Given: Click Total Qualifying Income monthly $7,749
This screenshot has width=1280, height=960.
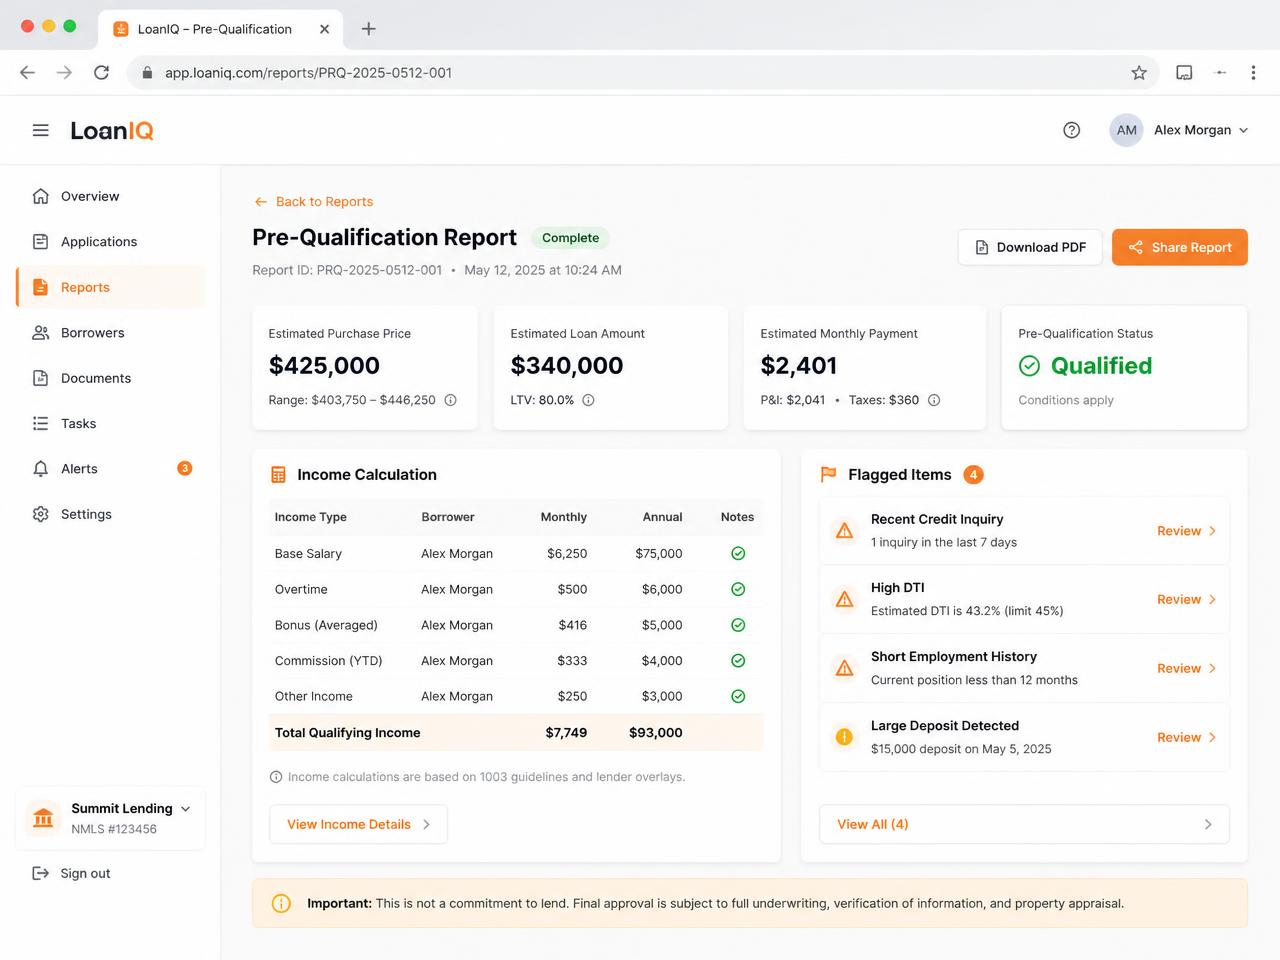Looking at the screenshot, I should click(x=566, y=733).
